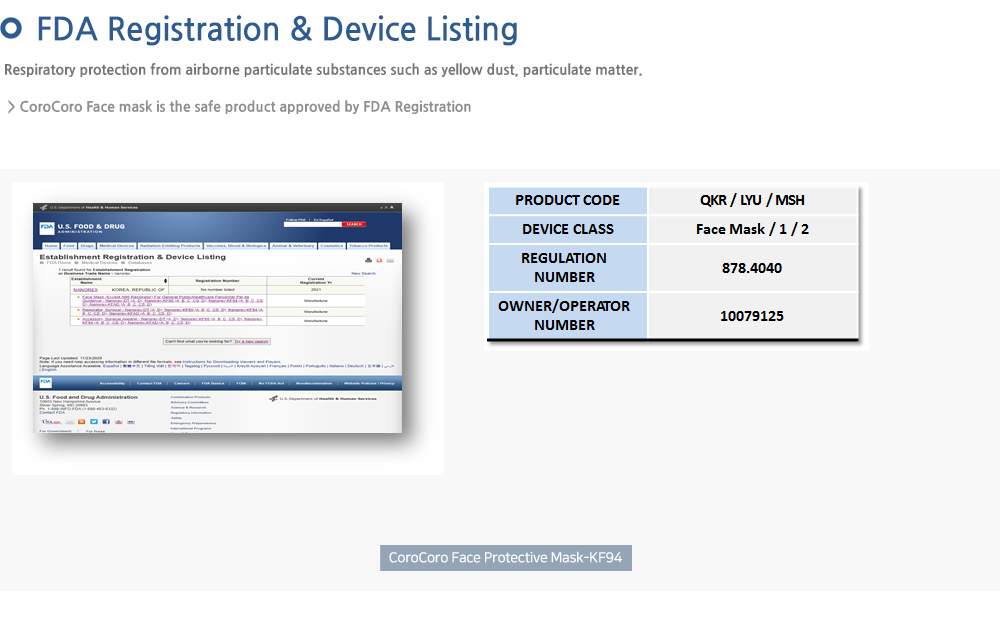Screen dimensions: 1000x638
Task: Click the chevron before CoroCoro Face mask text
Action: [11, 107]
